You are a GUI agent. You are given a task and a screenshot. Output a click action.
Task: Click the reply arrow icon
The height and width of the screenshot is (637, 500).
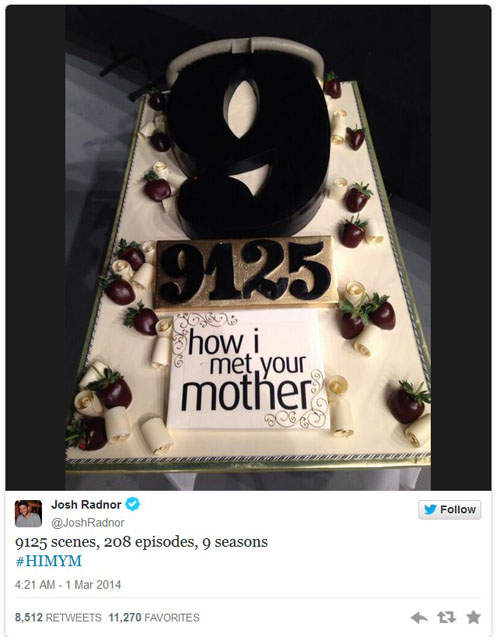[419, 618]
